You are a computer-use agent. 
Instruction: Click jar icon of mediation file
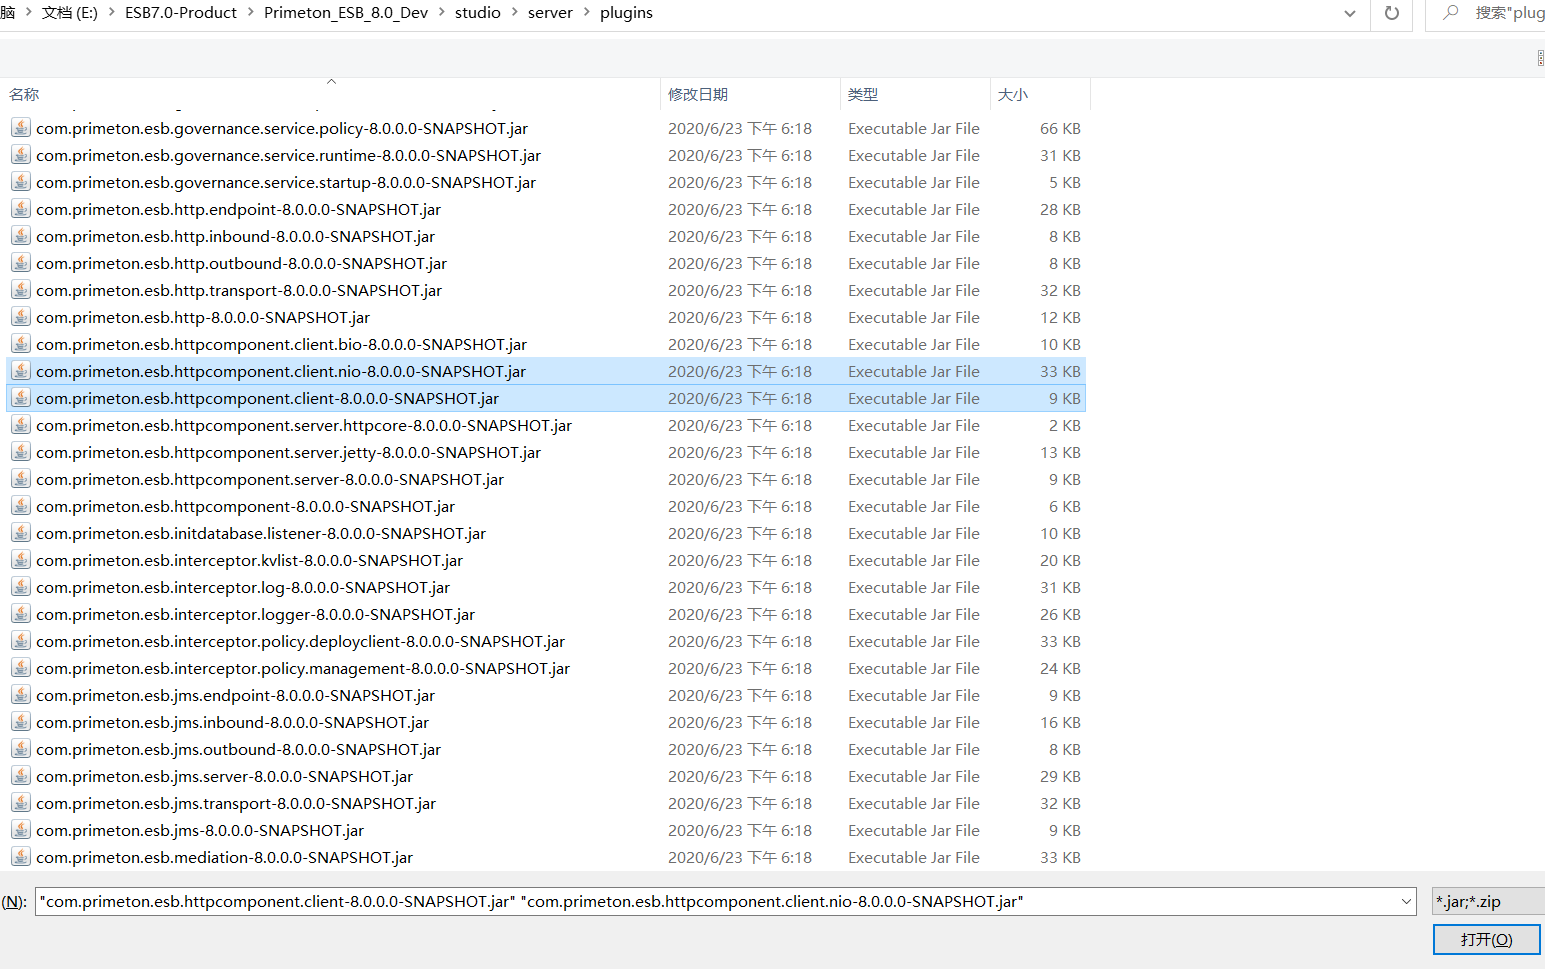click(x=21, y=857)
